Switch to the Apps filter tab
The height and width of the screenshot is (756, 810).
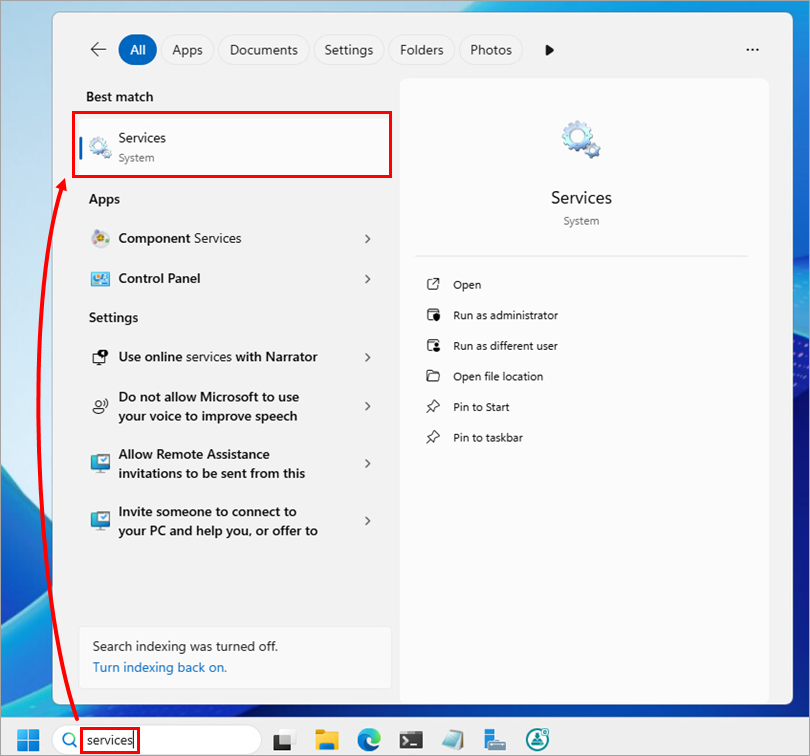(x=187, y=50)
